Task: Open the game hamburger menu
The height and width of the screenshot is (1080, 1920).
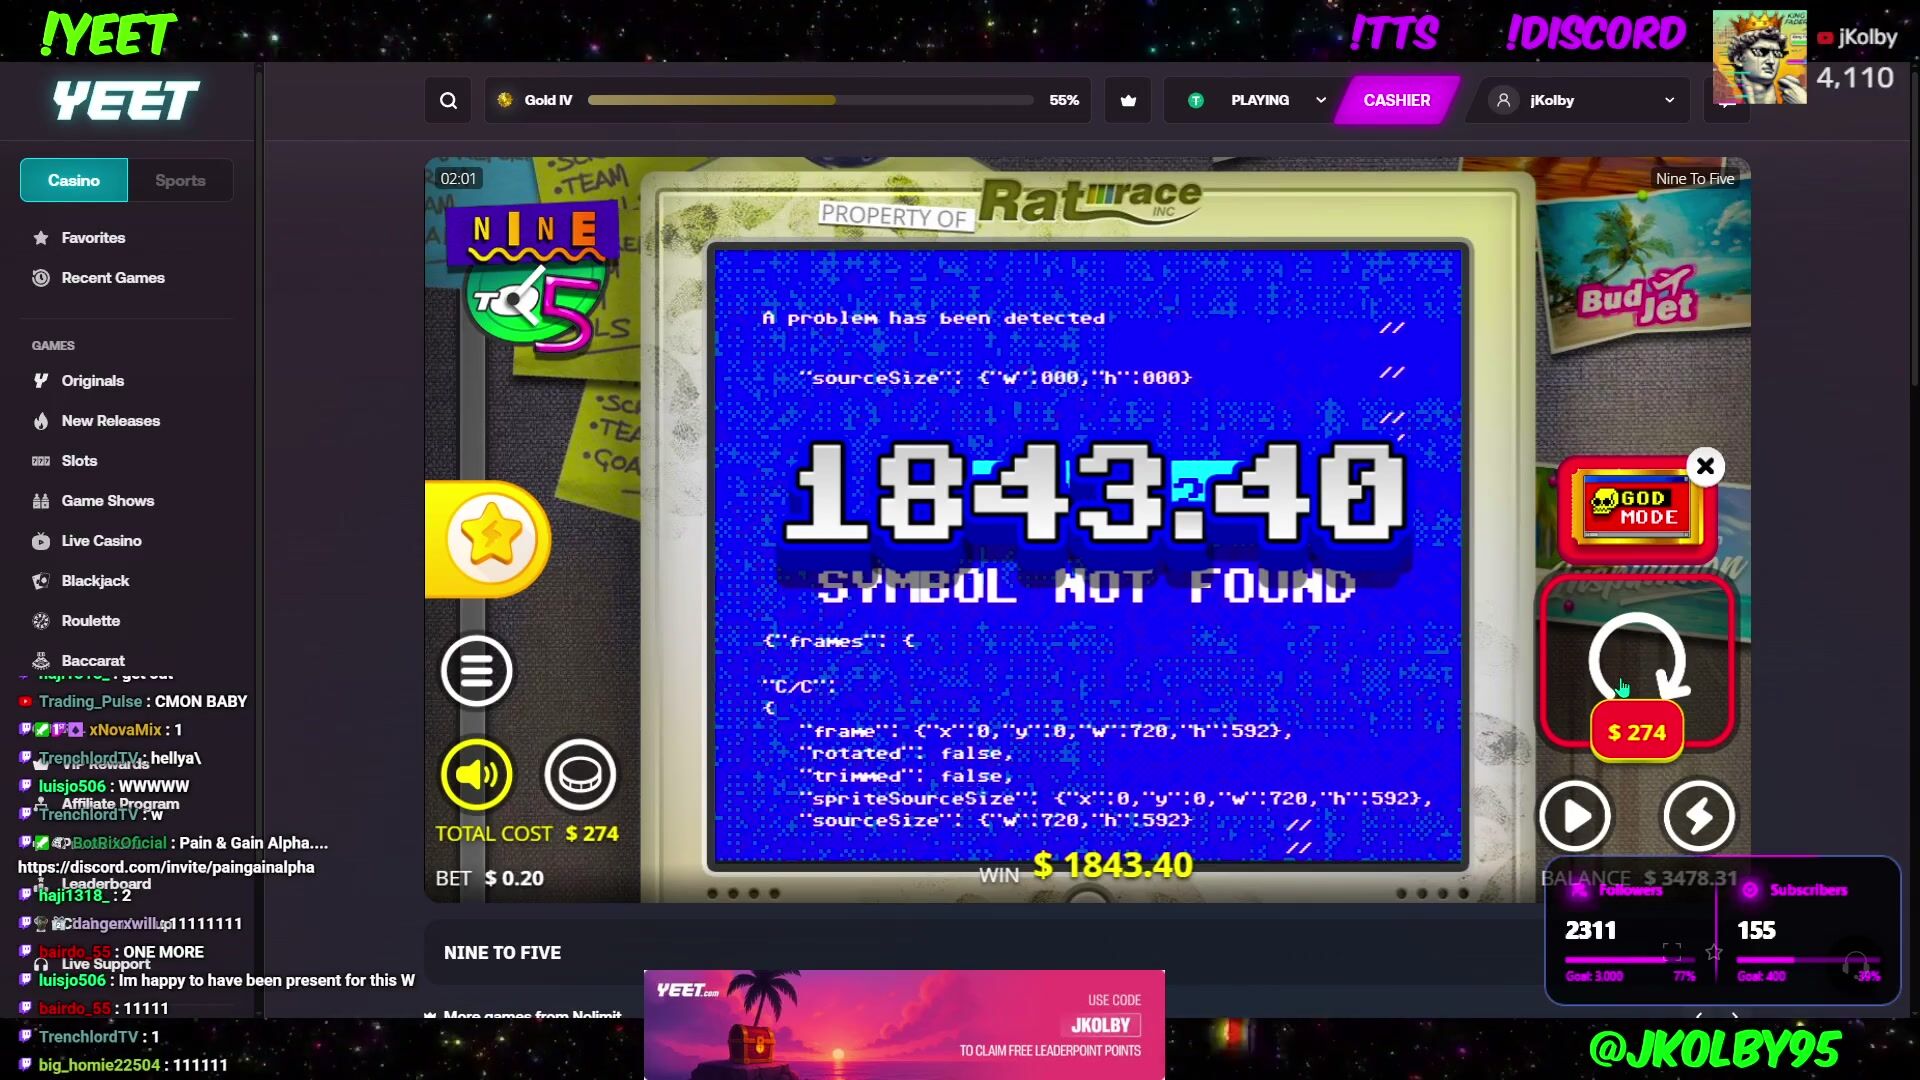Action: tap(477, 671)
